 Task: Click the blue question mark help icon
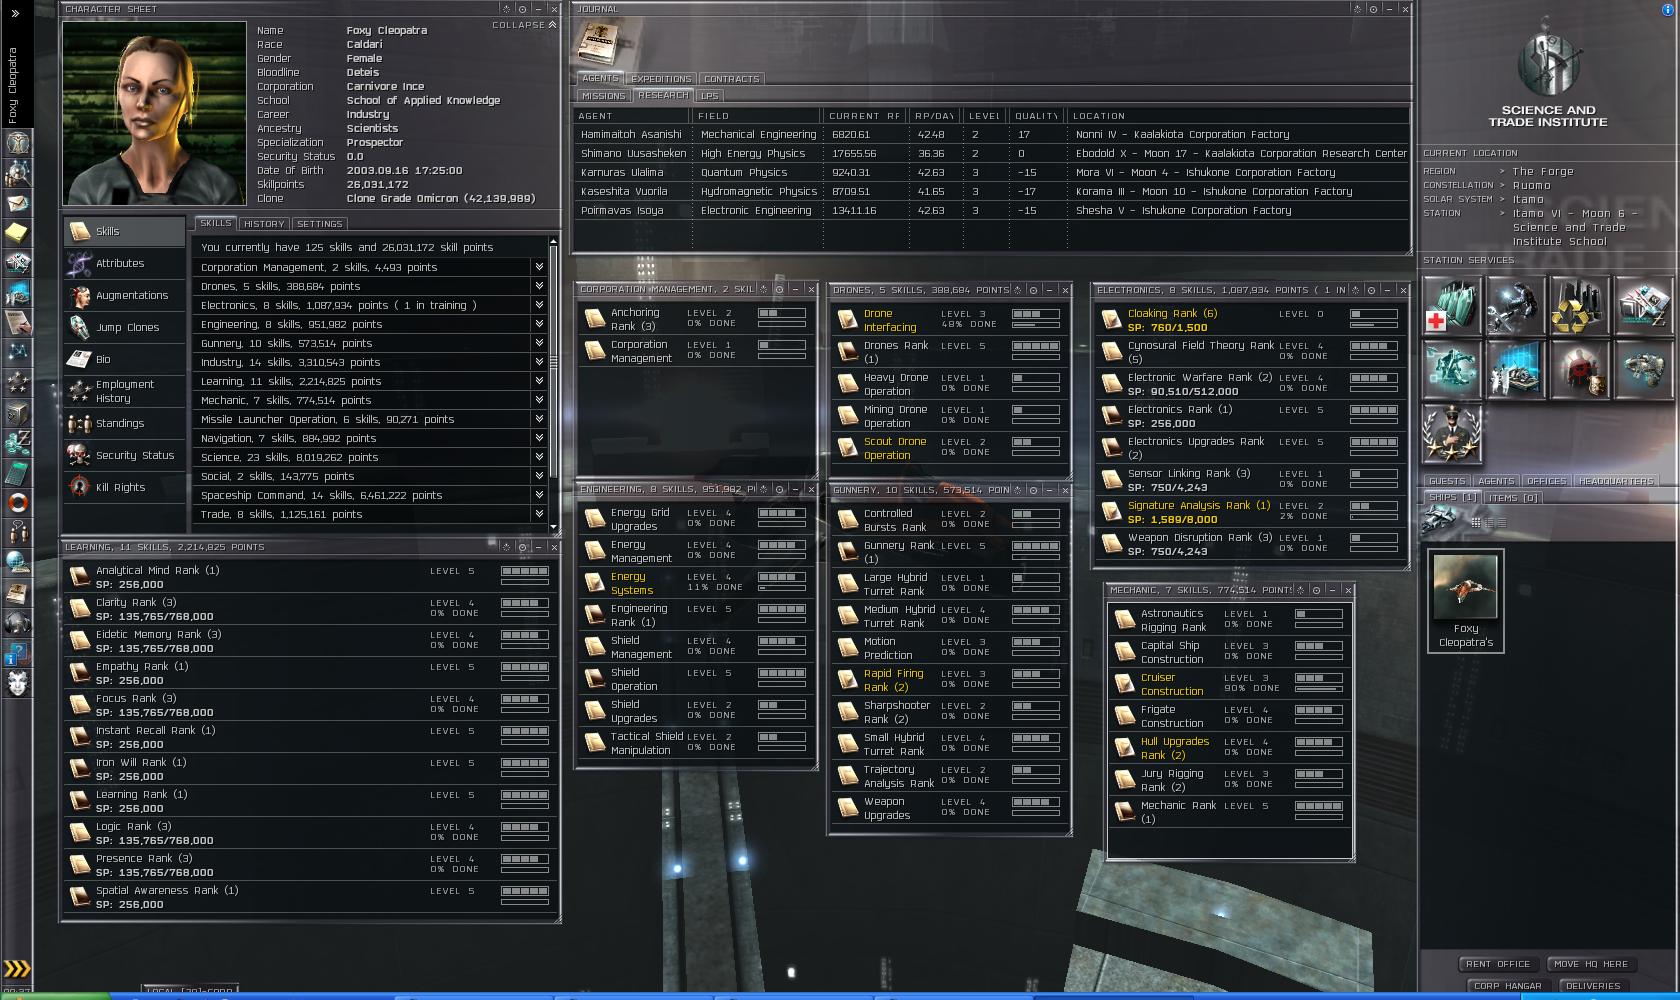[17, 653]
